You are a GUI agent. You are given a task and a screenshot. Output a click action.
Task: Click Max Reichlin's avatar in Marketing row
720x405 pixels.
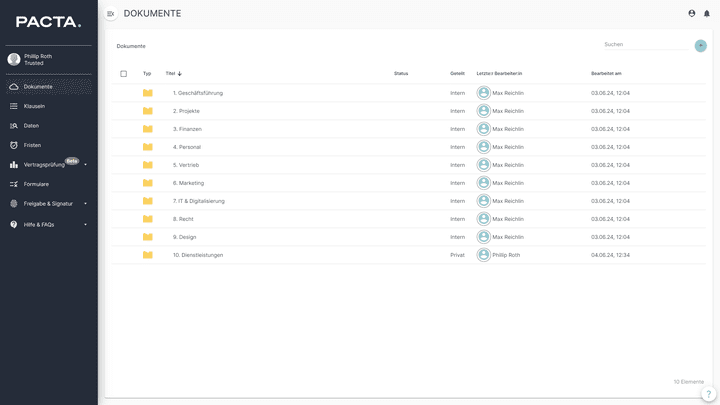(484, 183)
